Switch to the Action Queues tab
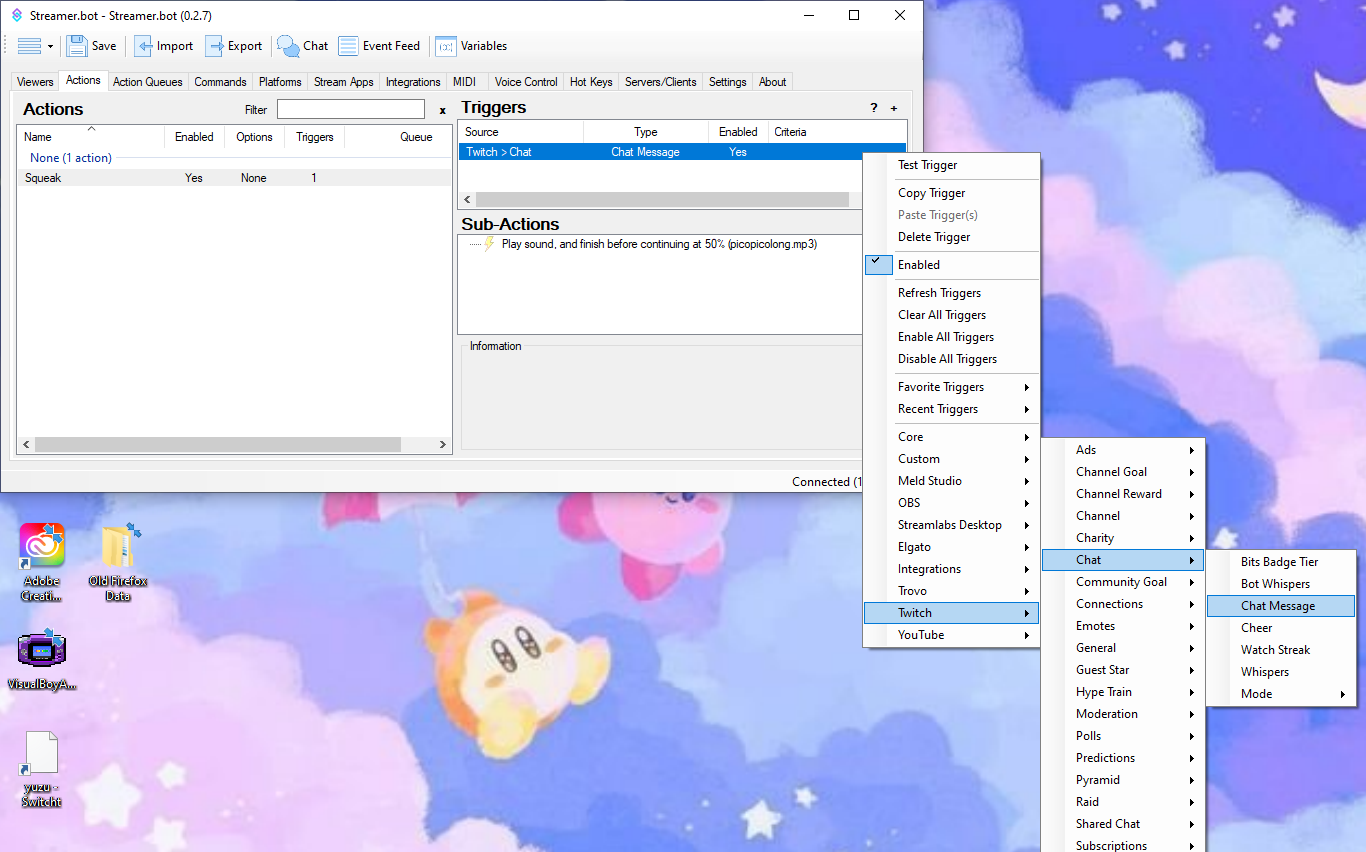This screenshot has width=1366, height=852. (x=148, y=82)
